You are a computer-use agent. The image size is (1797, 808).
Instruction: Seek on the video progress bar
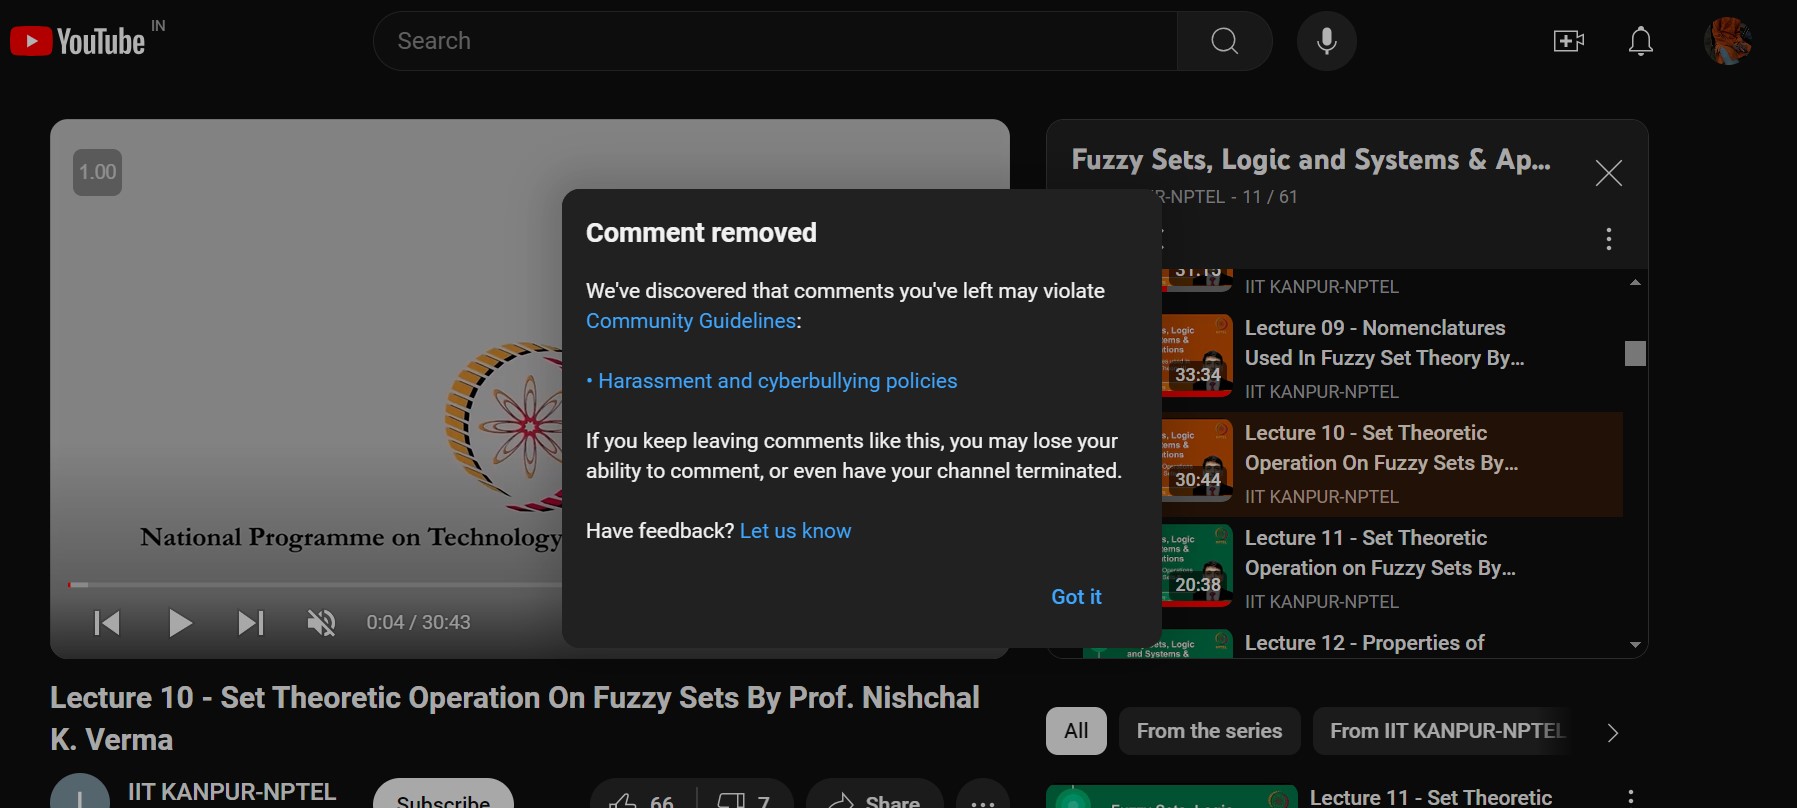(315, 584)
